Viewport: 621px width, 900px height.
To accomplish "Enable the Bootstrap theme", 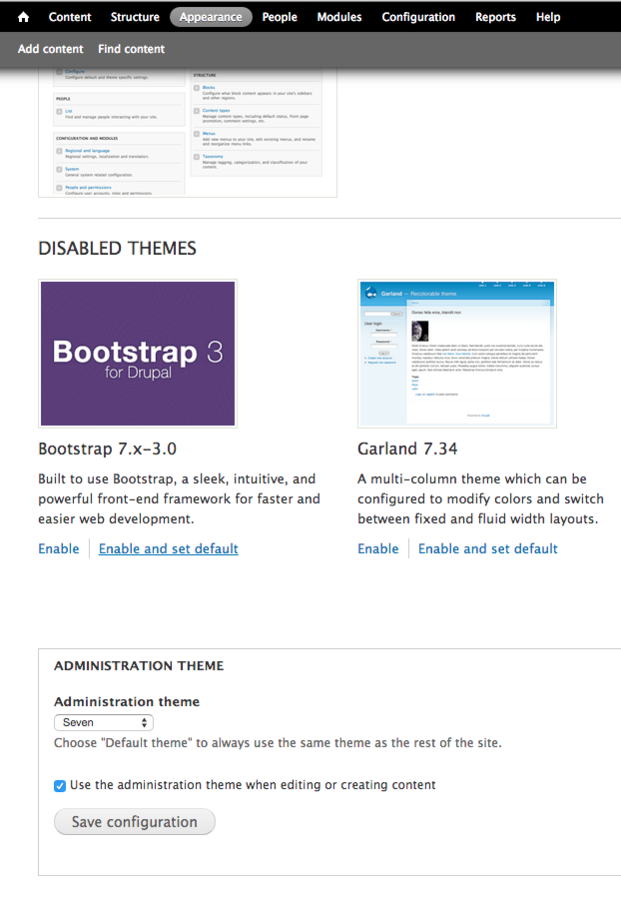I will (59, 549).
